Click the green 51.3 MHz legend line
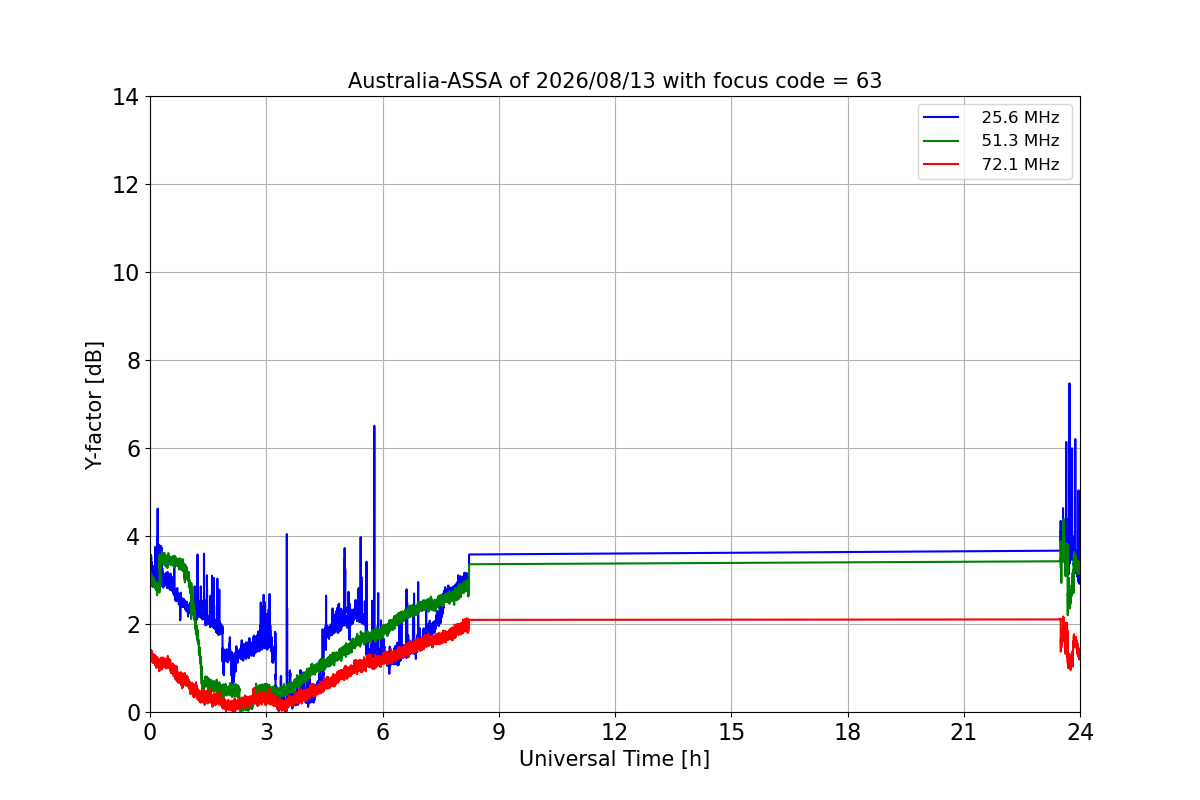The width and height of the screenshot is (1200, 800). coord(942,141)
